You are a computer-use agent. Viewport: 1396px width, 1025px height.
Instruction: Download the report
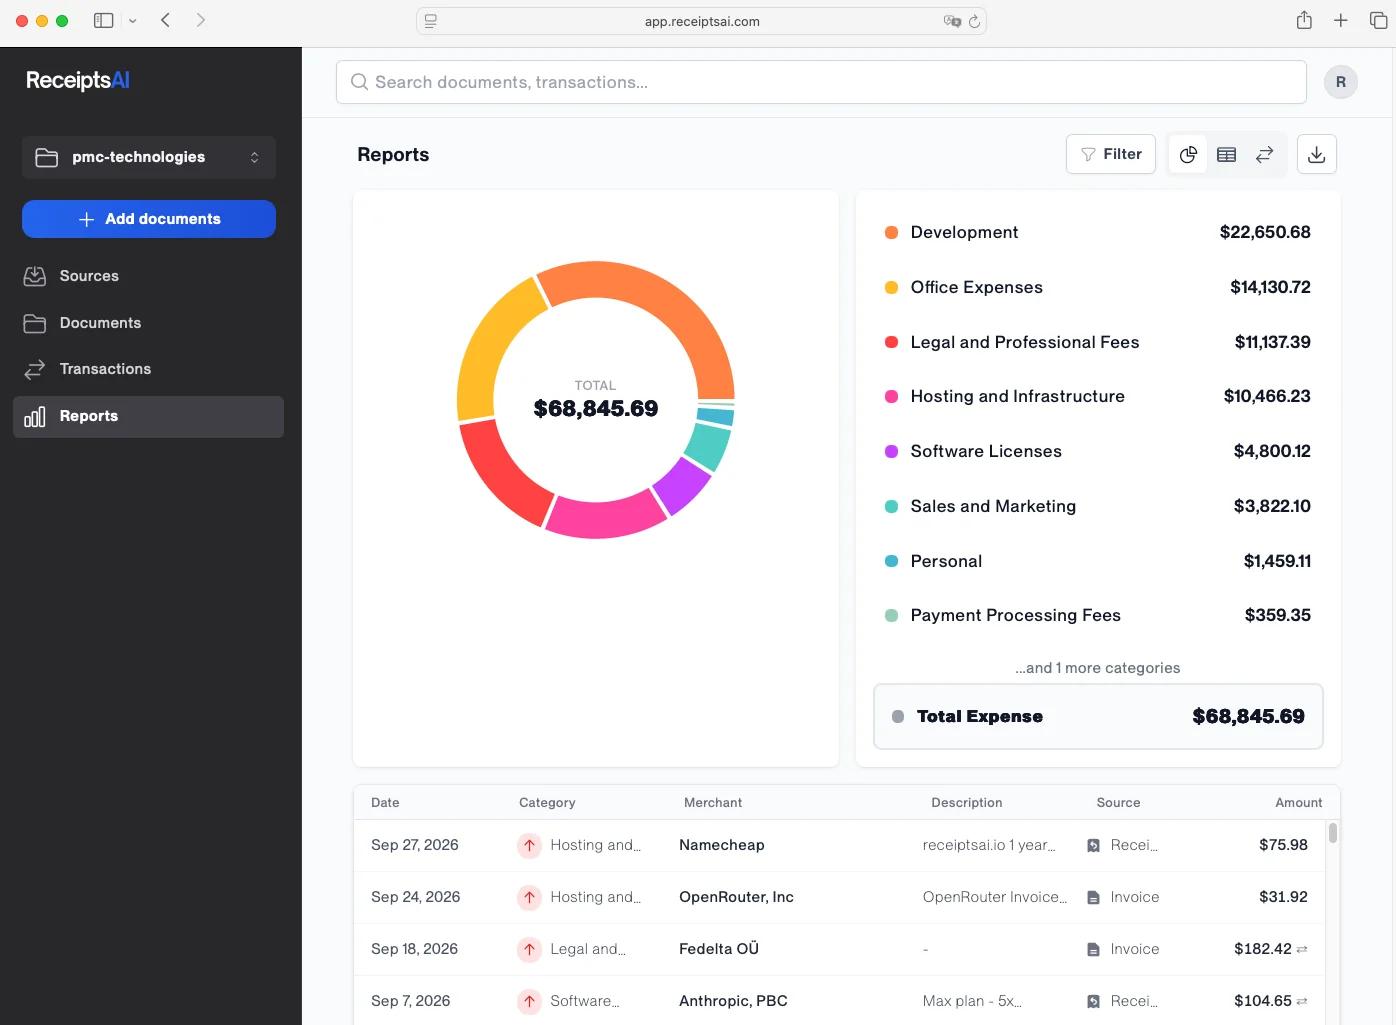tap(1317, 154)
